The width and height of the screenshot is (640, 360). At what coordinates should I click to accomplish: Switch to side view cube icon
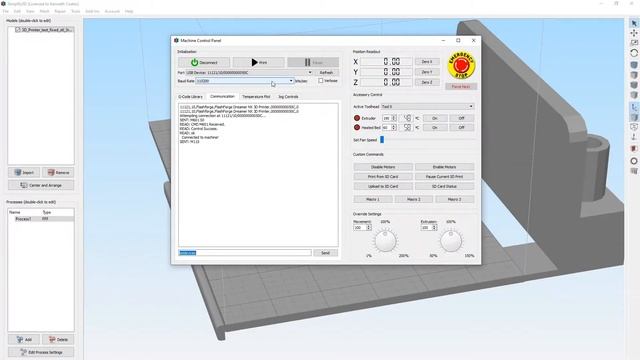point(634,95)
